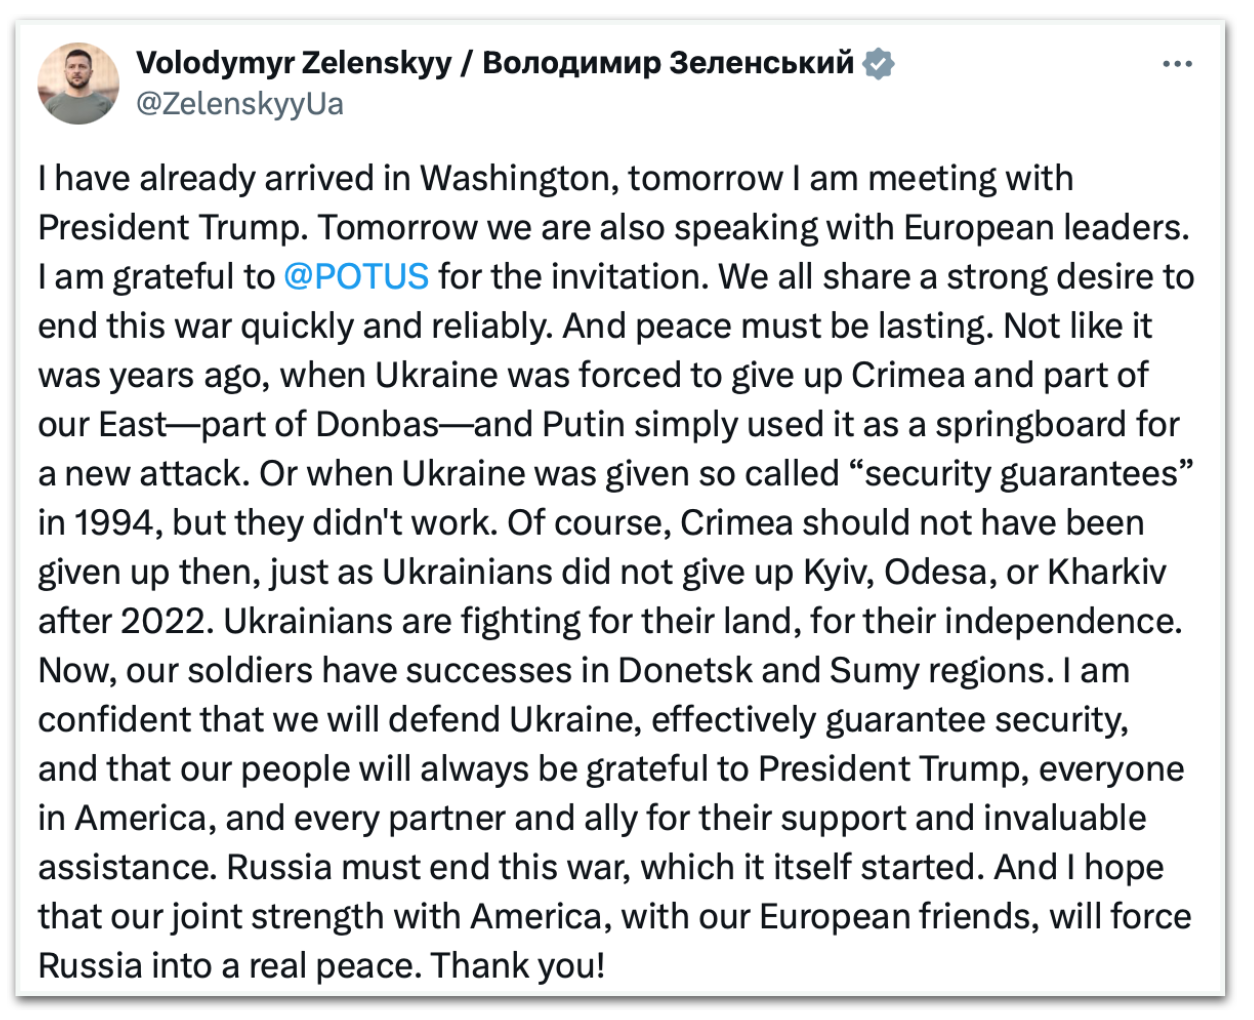Follow the @POTUS mention link
This screenshot has width=1254, height=1020.
tap(356, 276)
